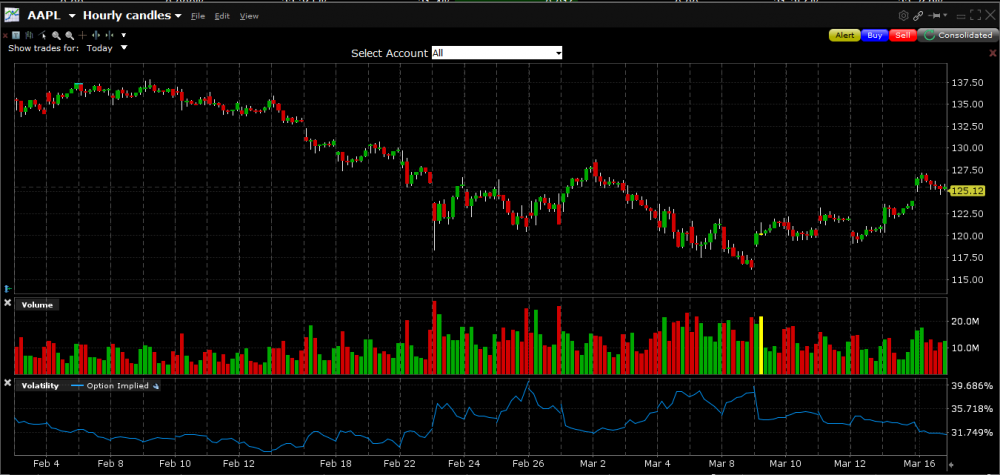Open the AAPL symbol dropdown arrow
Screen dimensions: 1000x475
point(72,16)
